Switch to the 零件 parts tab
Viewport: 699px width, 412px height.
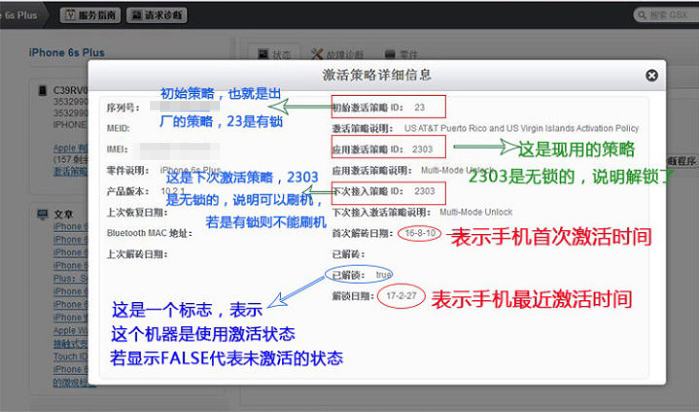pos(401,54)
